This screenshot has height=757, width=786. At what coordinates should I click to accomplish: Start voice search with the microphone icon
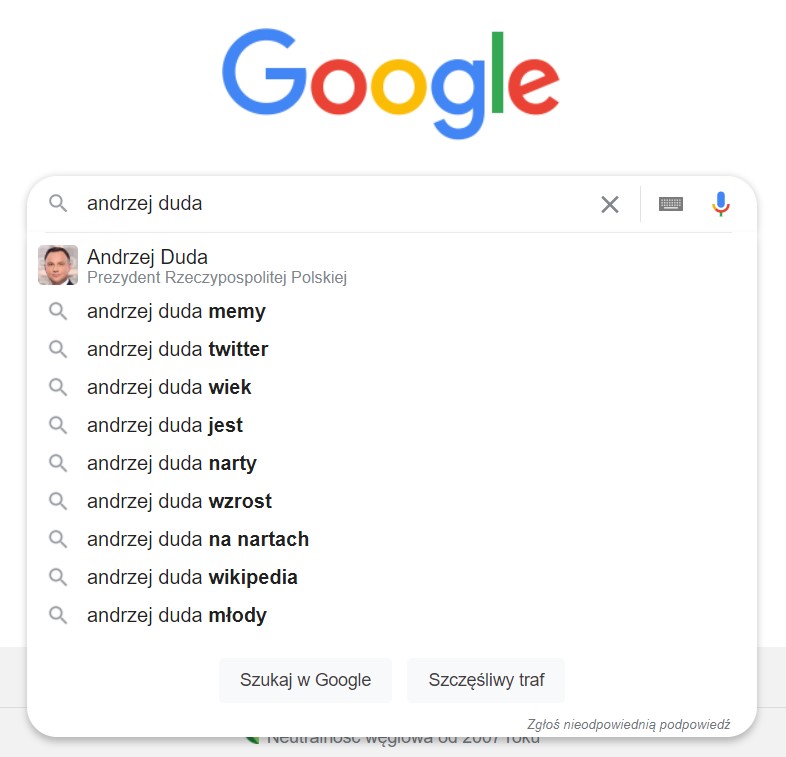coord(721,204)
